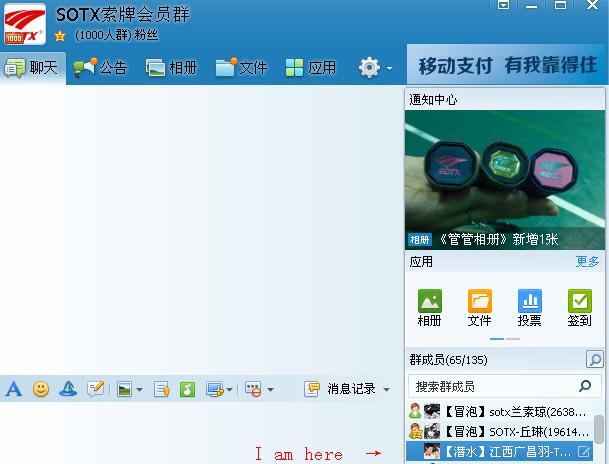This screenshot has height=464, width=609.
Task: Click the gold star group level icon
Action: point(60,36)
